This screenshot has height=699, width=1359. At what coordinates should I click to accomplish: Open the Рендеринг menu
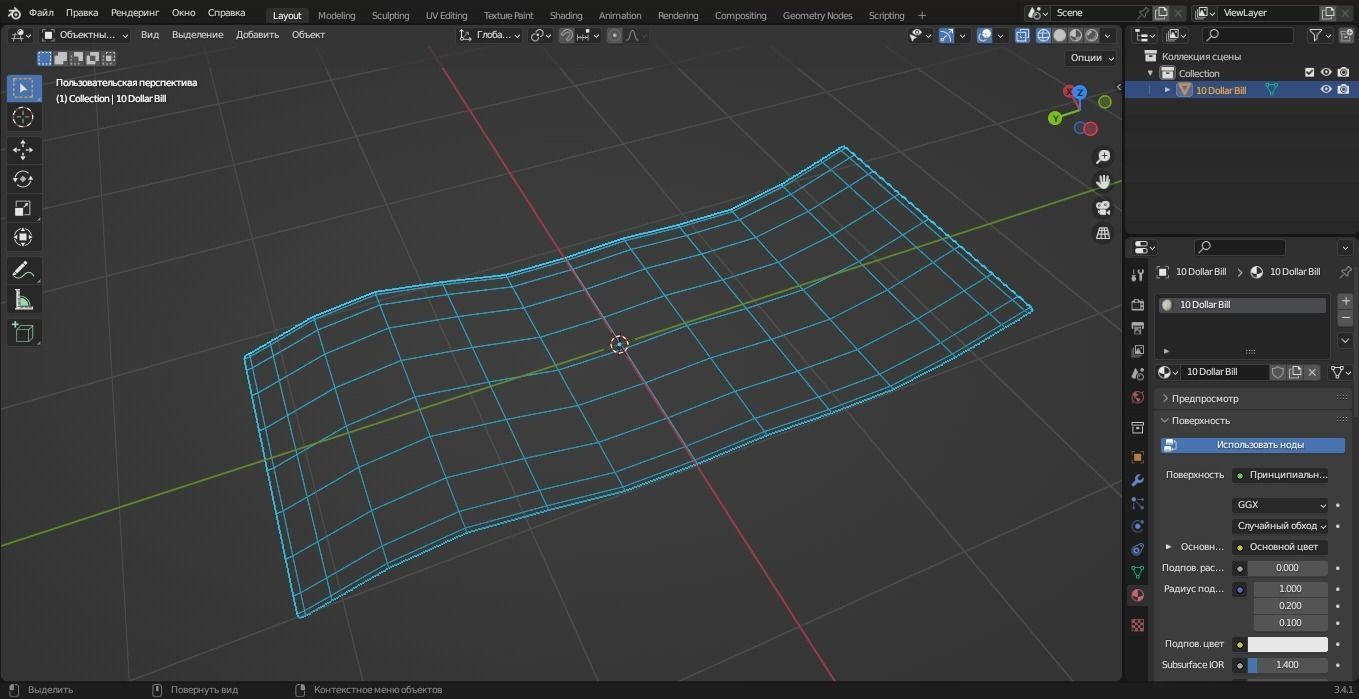point(135,13)
